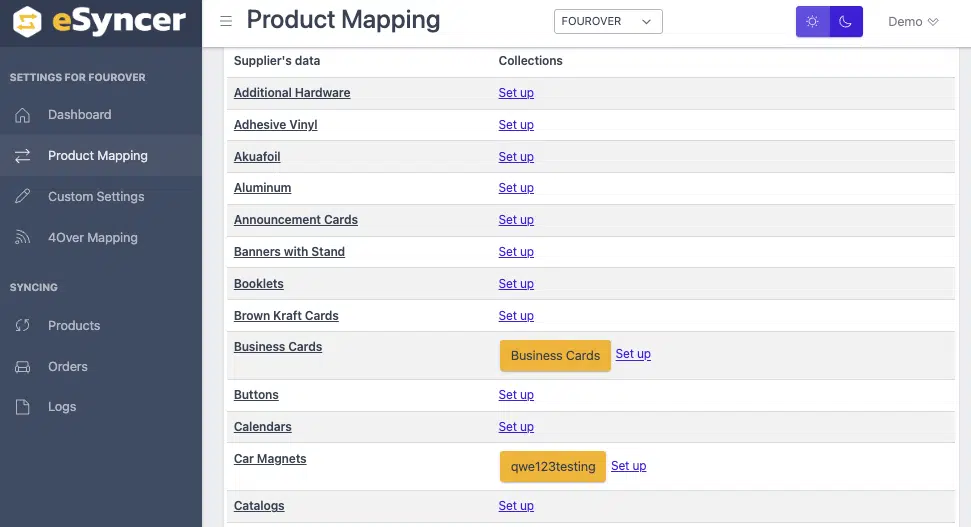The width and height of the screenshot is (971, 527).
Task: Click Set up for Booklets
Action: (516, 284)
